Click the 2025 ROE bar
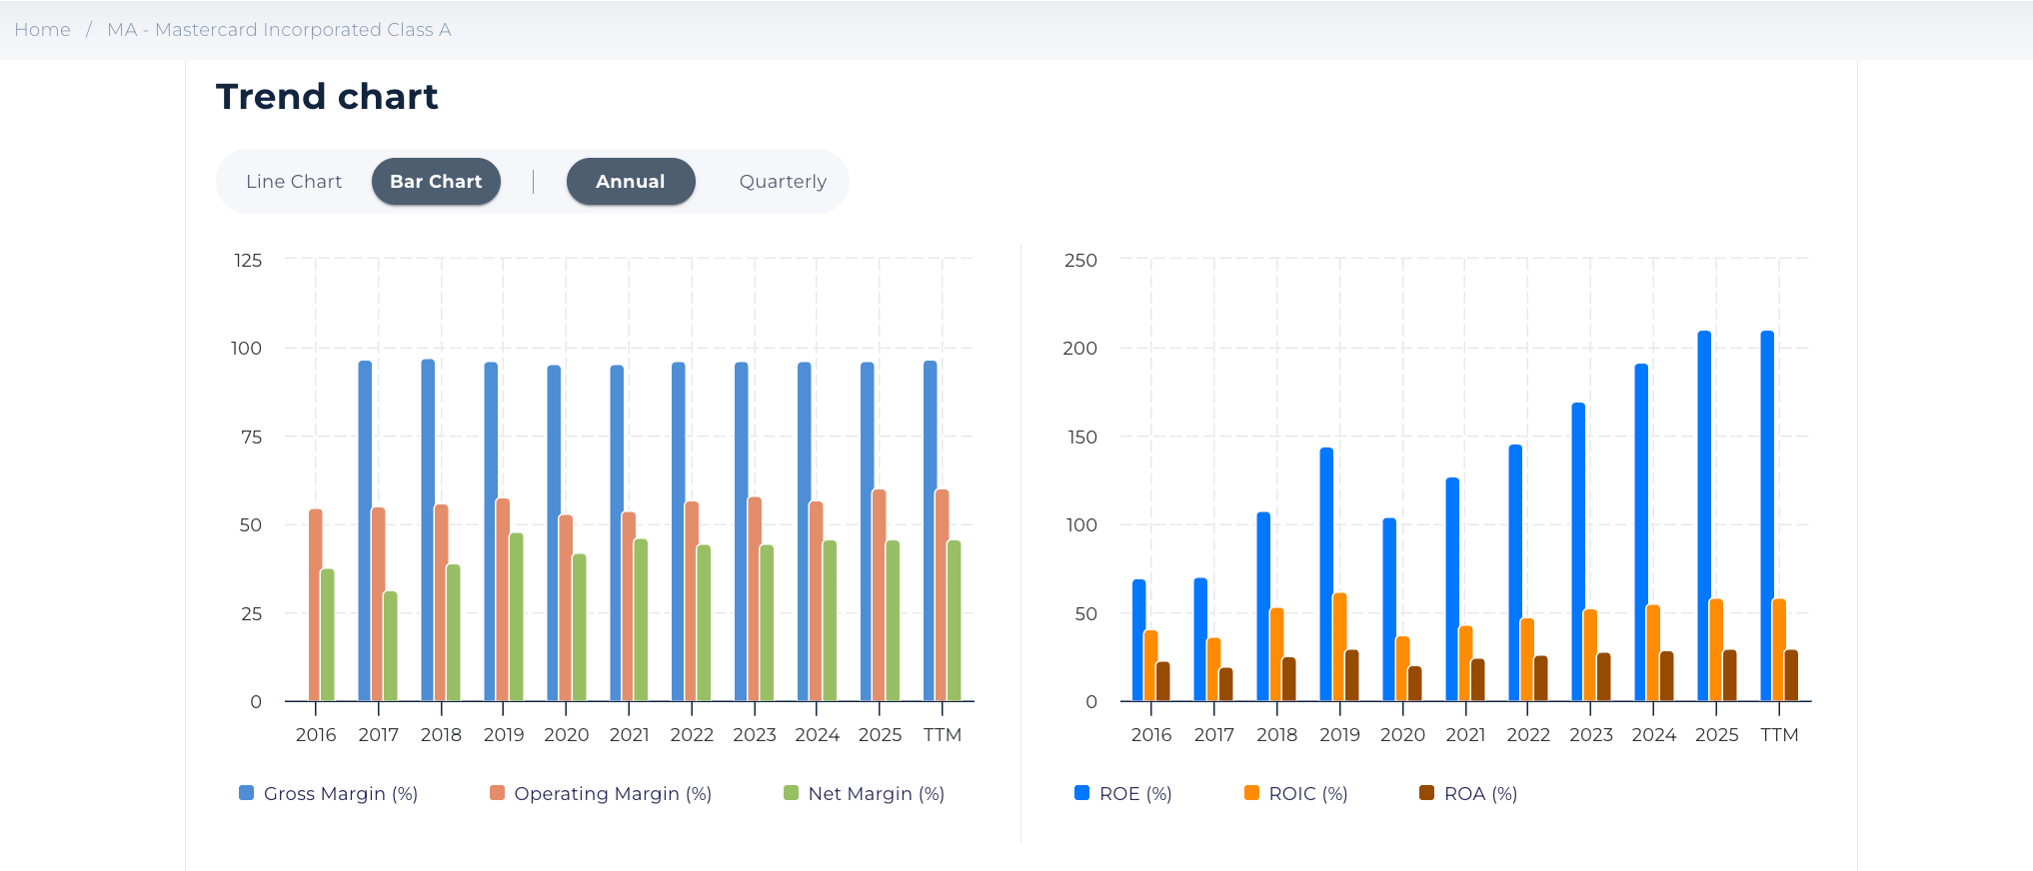The width and height of the screenshot is (2033, 871). click(1704, 515)
